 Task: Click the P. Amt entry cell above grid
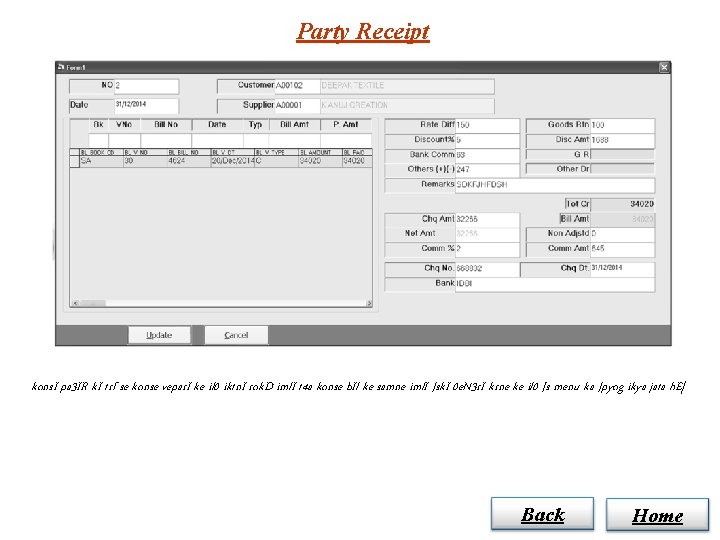click(x=346, y=140)
